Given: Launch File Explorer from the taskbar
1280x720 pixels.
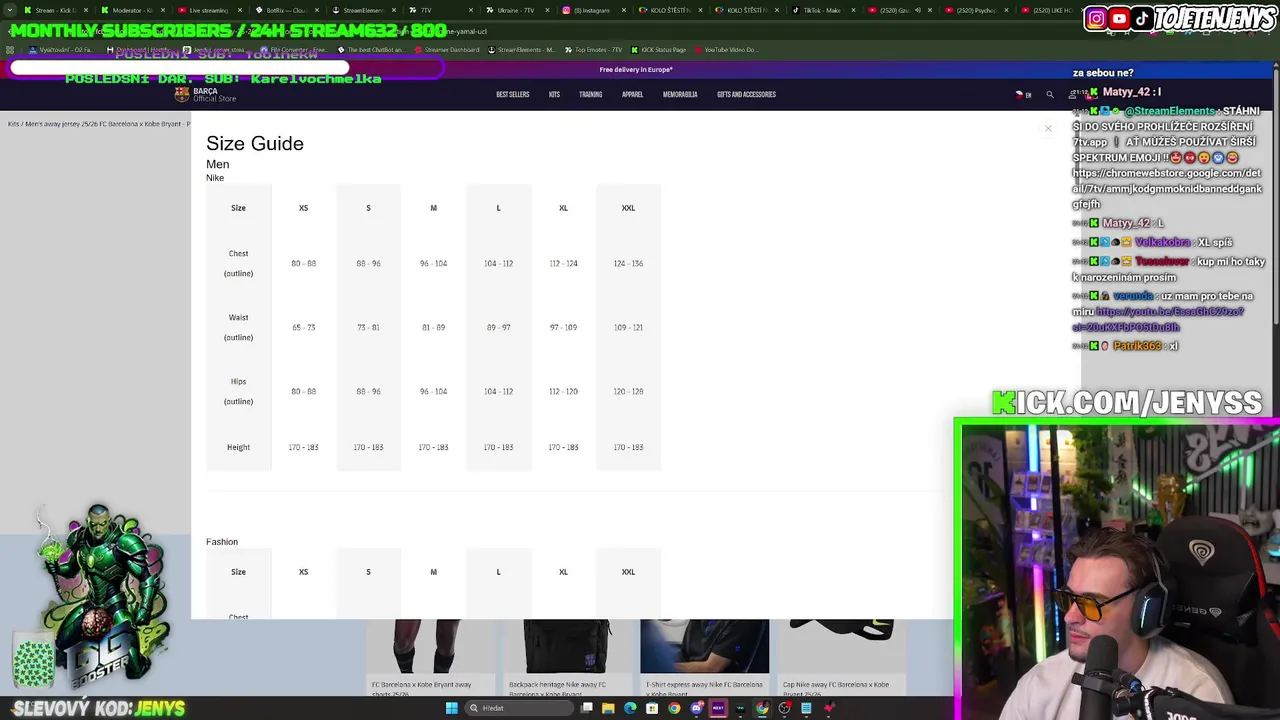Looking at the screenshot, I should 608,708.
